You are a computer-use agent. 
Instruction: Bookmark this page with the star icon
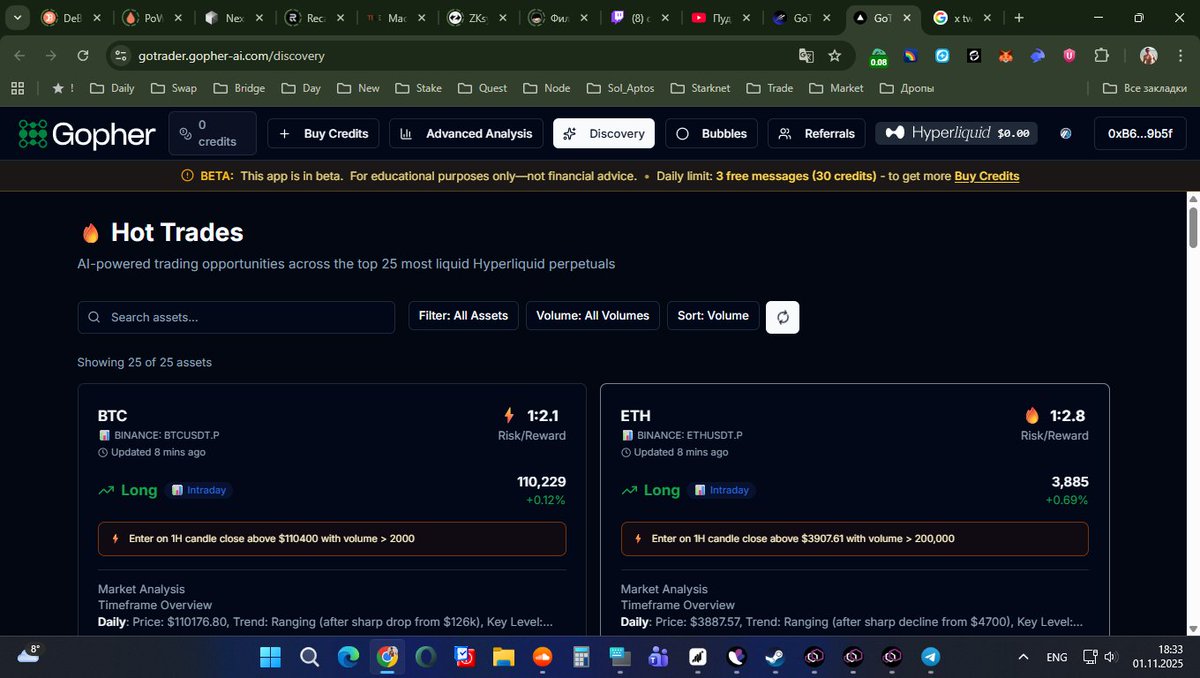pos(835,56)
